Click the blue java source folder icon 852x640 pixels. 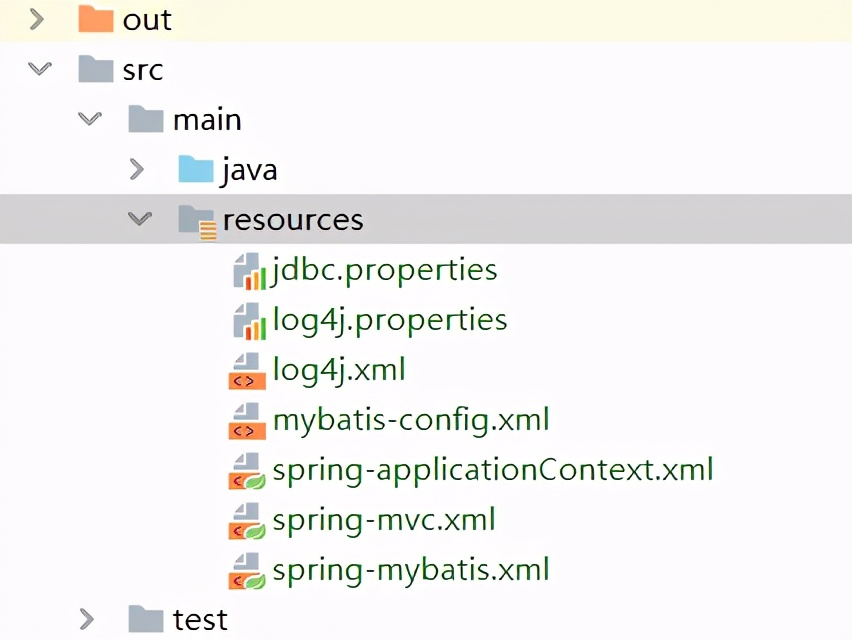(196, 169)
